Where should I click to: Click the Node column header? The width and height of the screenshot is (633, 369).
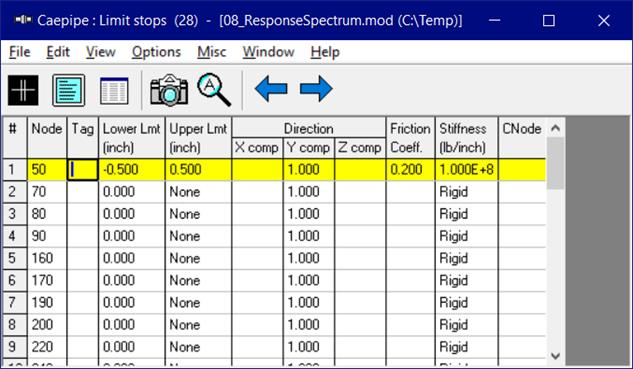(x=47, y=138)
